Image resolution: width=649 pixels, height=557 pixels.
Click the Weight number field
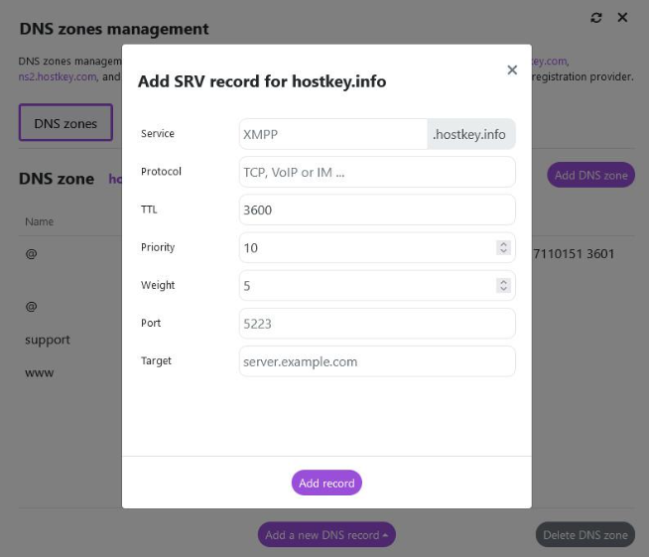pos(366,285)
